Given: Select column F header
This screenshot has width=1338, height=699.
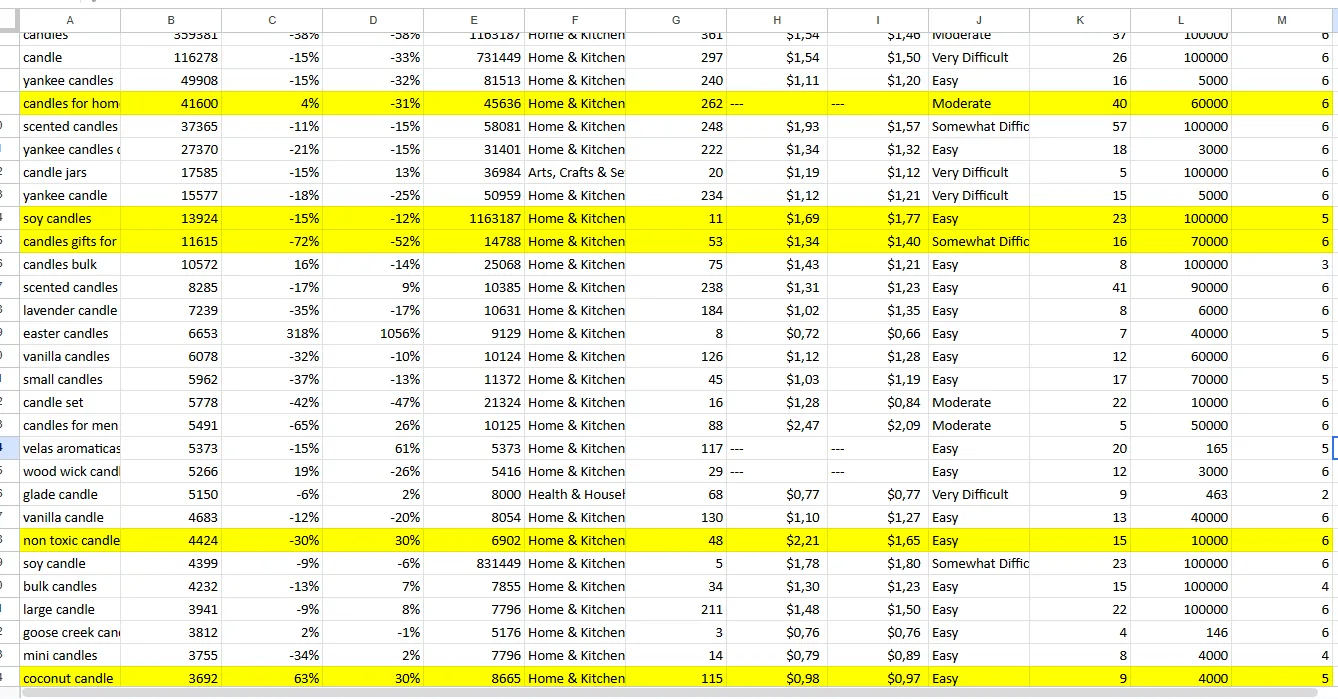Looking at the screenshot, I should click(x=575, y=21).
